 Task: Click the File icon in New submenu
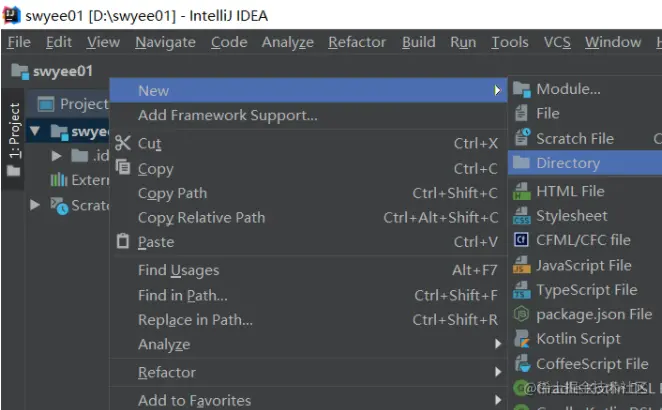521,113
